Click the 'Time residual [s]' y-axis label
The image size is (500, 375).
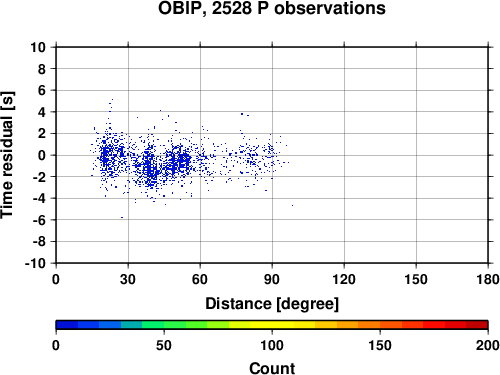(x=7, y=155)
